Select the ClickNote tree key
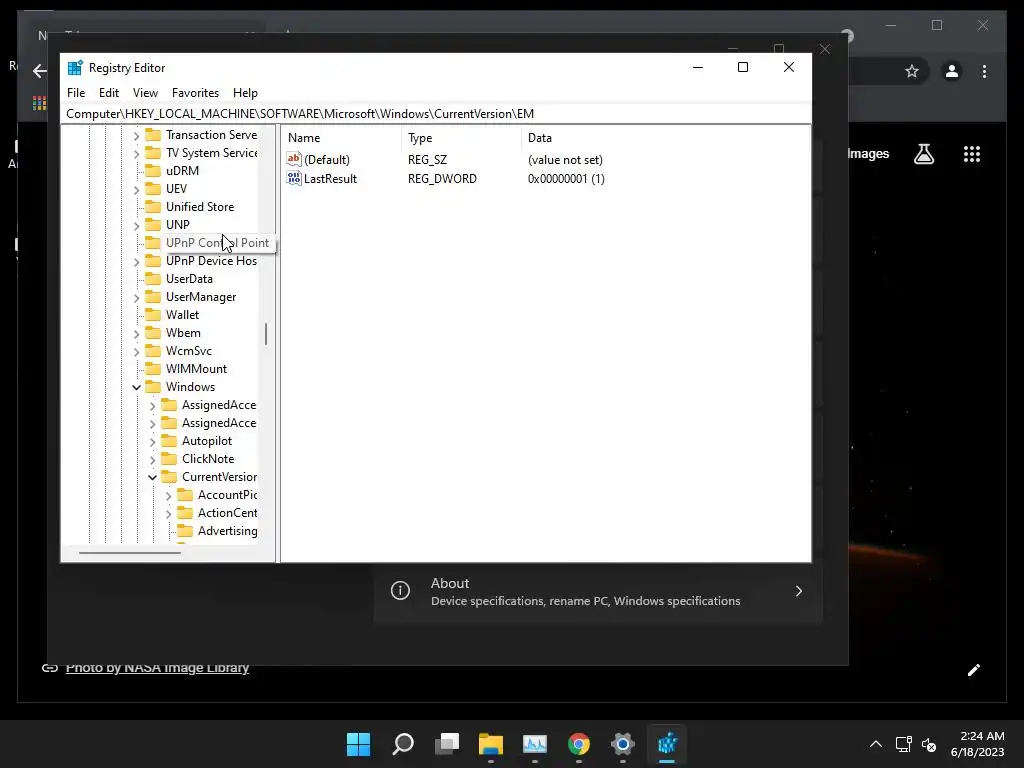Image resolution: width=1024 pixels, height=768 pixels. pyautogui.click(x=208, y=458)
